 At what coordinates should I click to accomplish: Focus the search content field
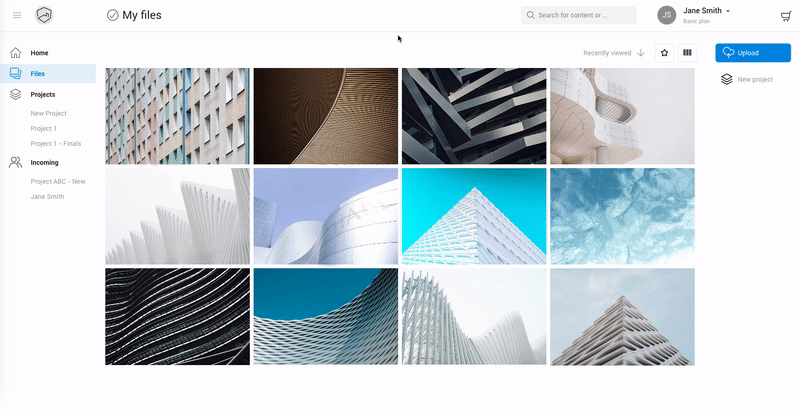coord(579,15)
